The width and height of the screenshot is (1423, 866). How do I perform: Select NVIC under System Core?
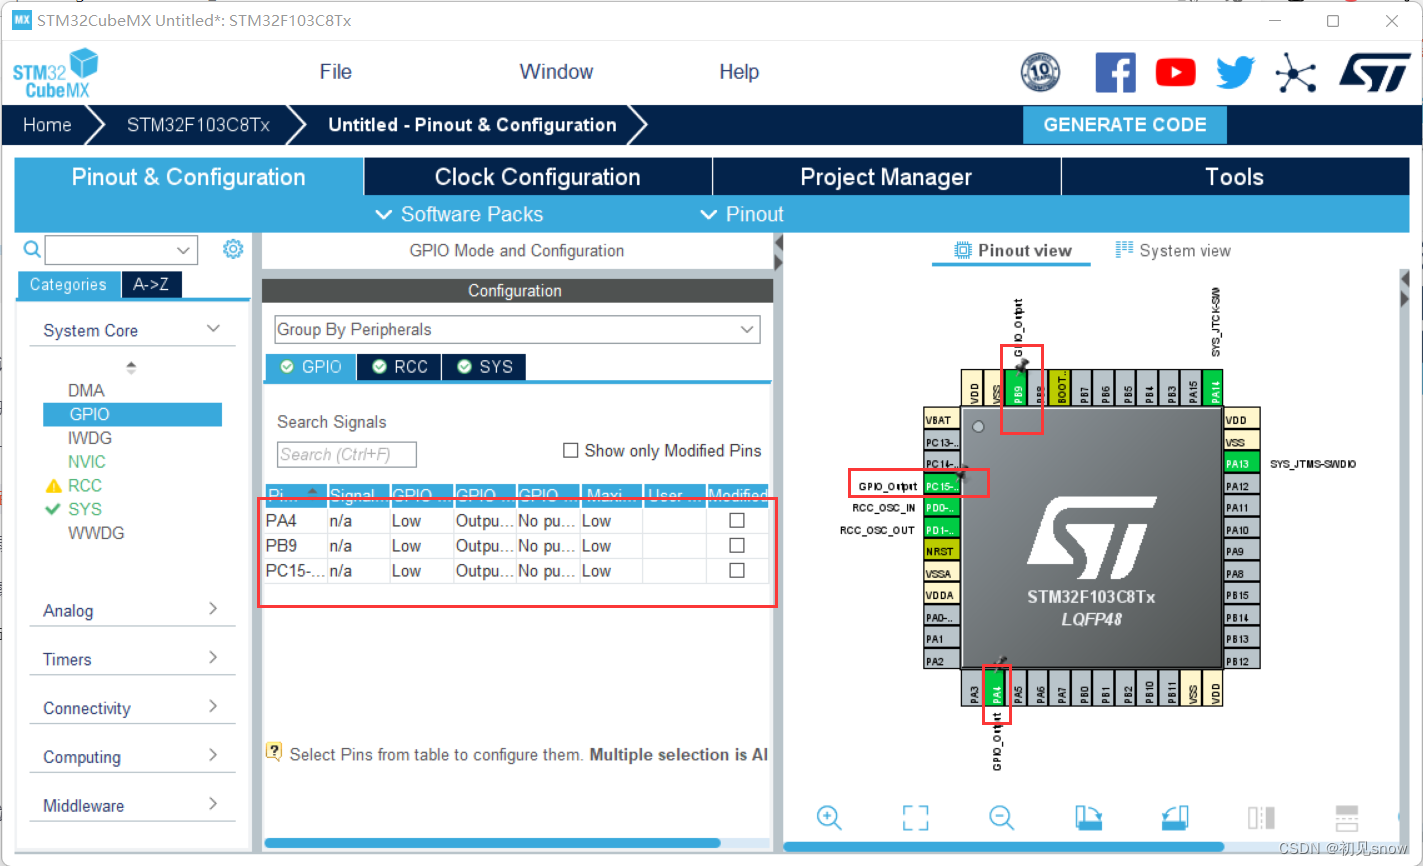click(x=87, y=461)
